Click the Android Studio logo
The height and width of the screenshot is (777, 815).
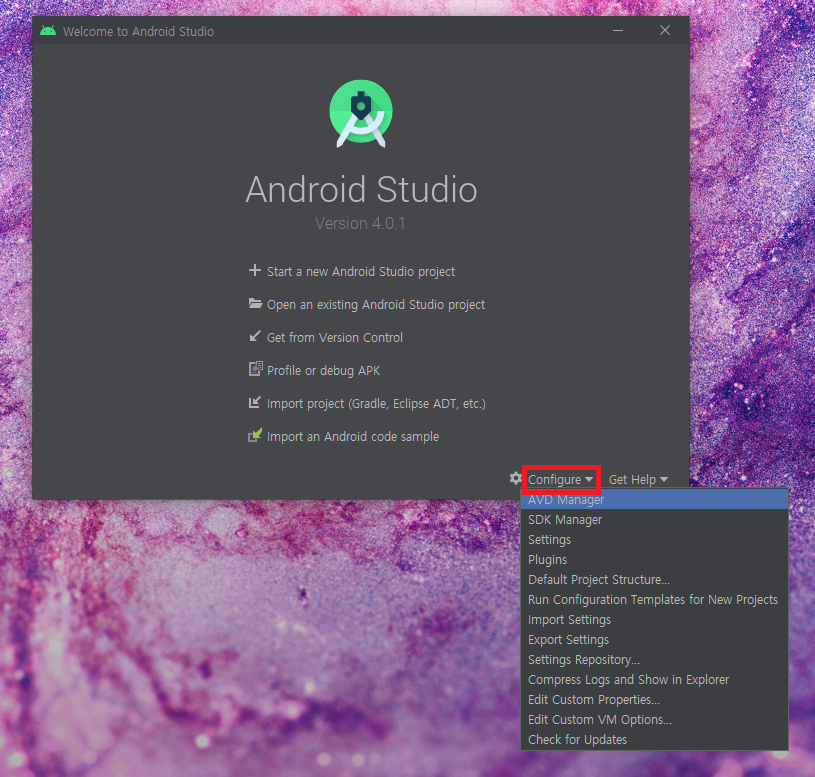coord(361,113)
